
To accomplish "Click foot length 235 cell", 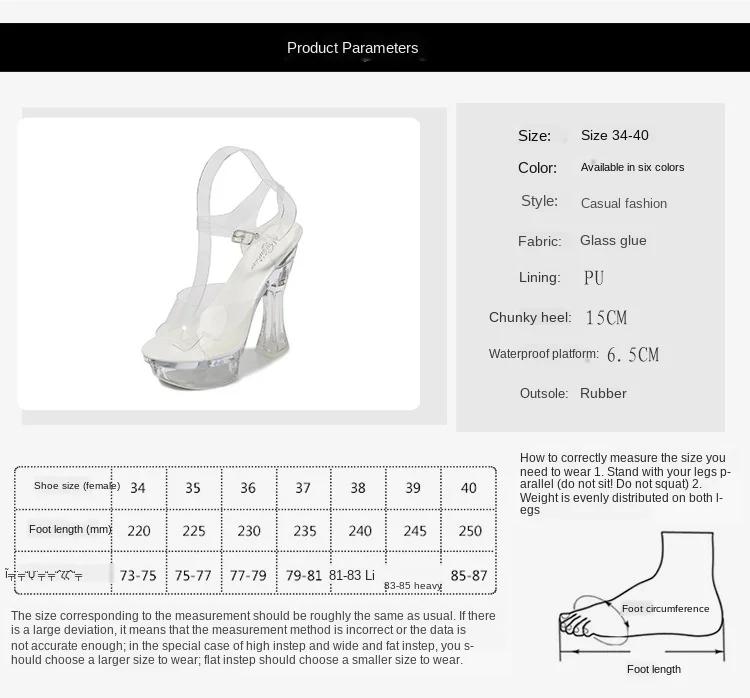I will tap(305, 531).
